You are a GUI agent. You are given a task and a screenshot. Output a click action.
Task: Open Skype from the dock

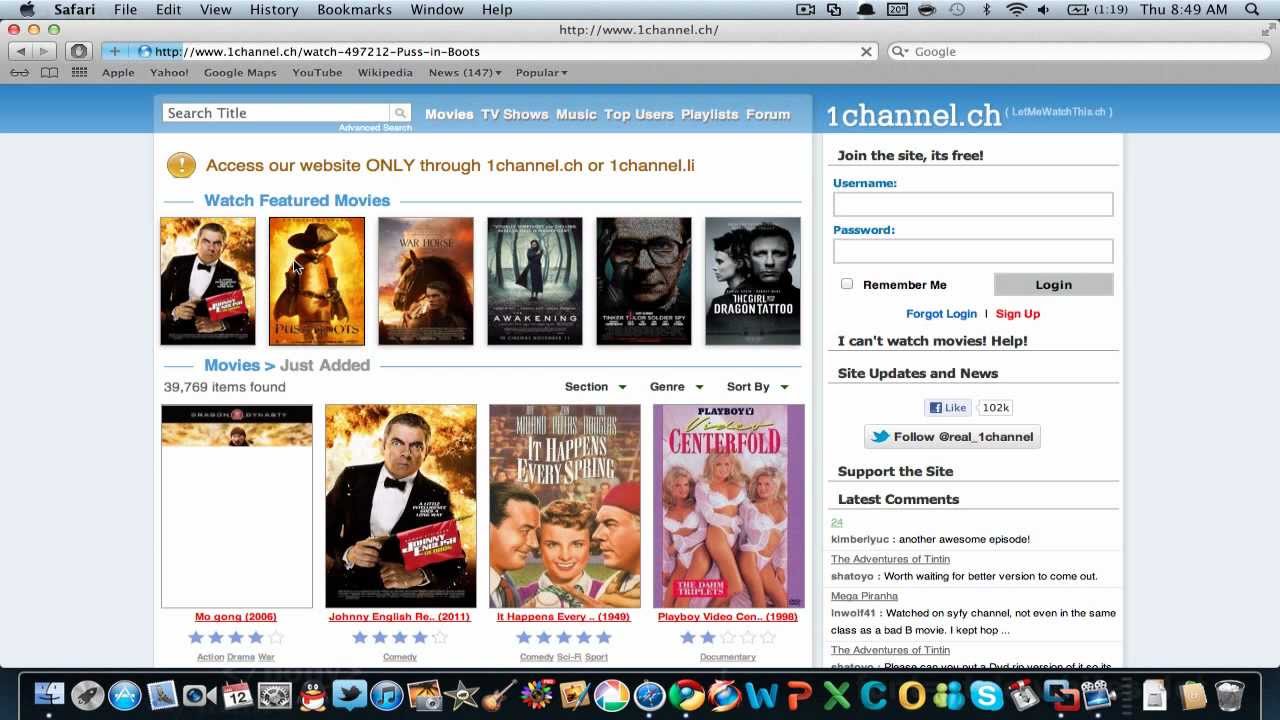(x=987, y=694)
